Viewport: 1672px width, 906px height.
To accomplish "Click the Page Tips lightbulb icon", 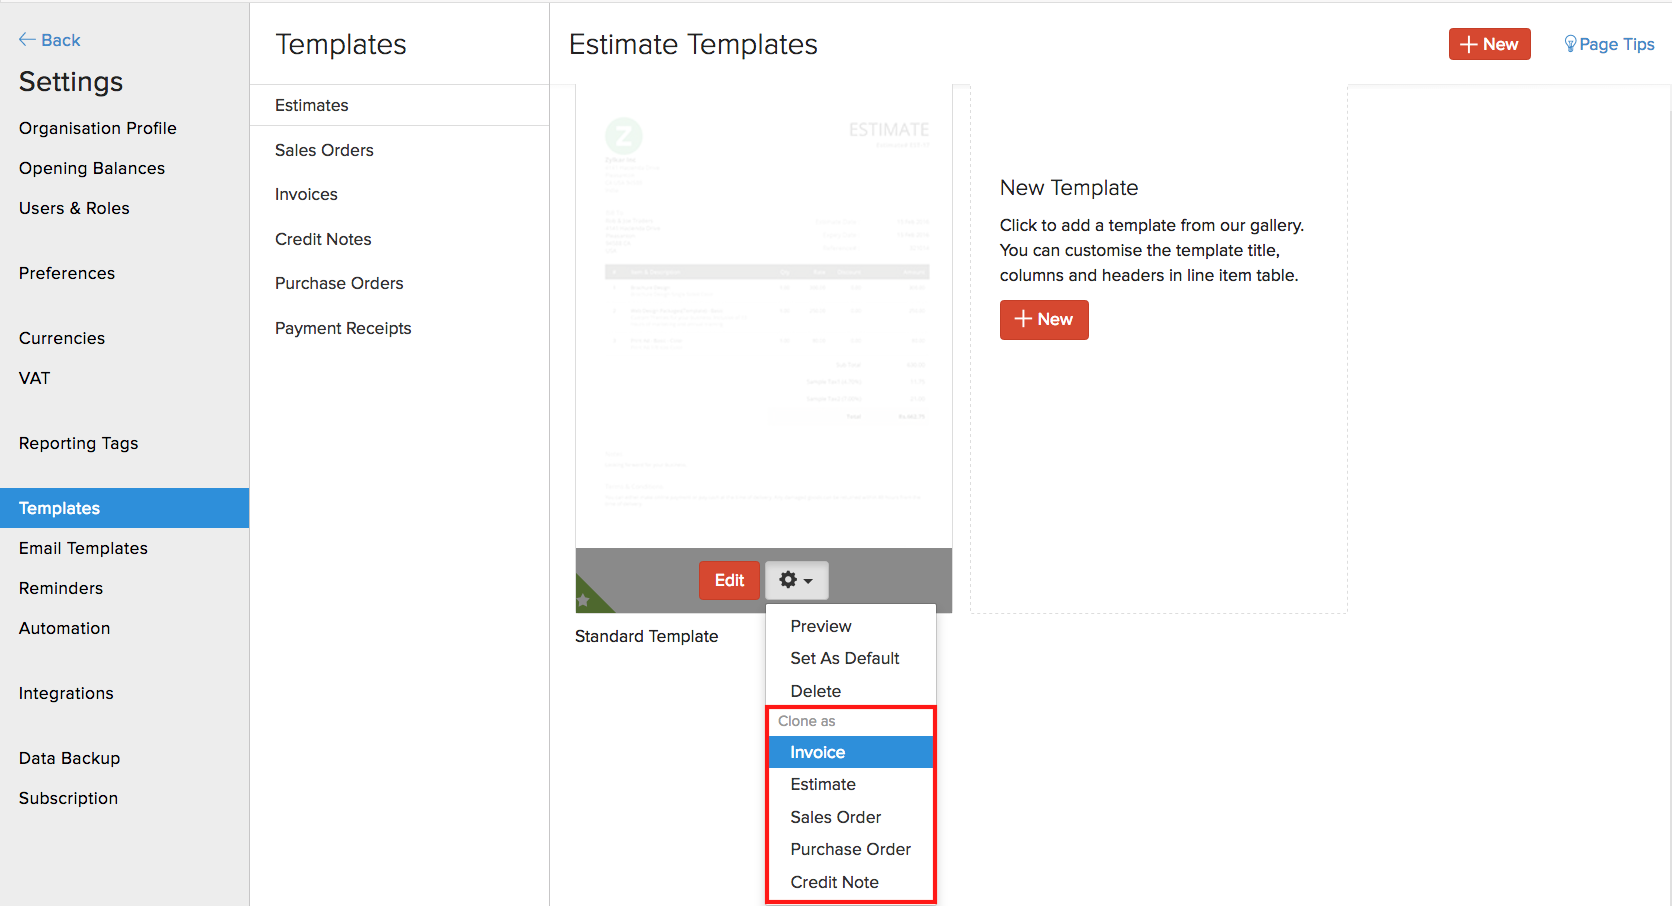I will tap(1570, 44).
